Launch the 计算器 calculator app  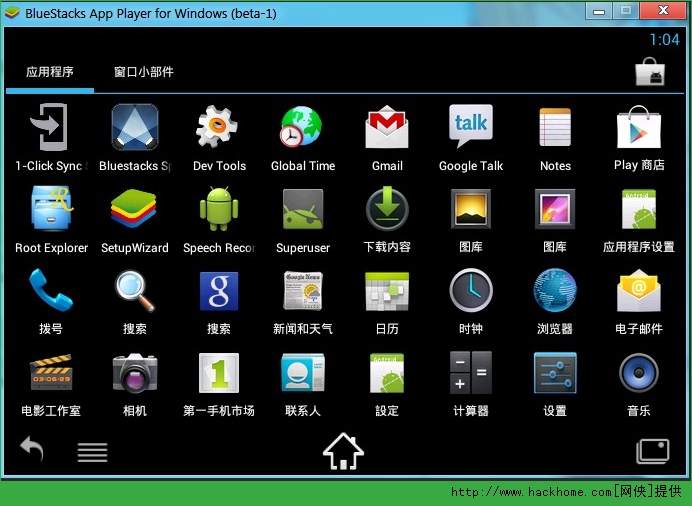coord(471,373)
